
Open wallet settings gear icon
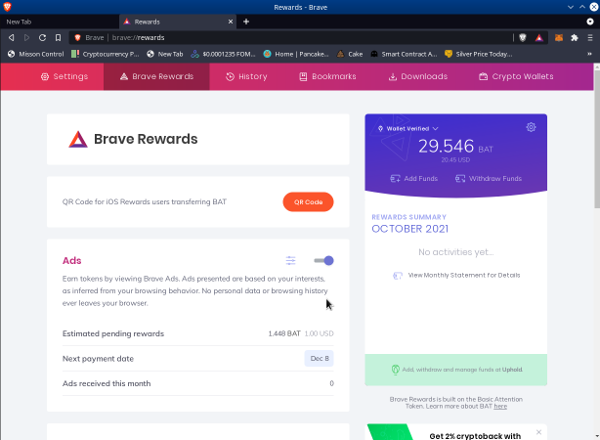coord(531,127)
